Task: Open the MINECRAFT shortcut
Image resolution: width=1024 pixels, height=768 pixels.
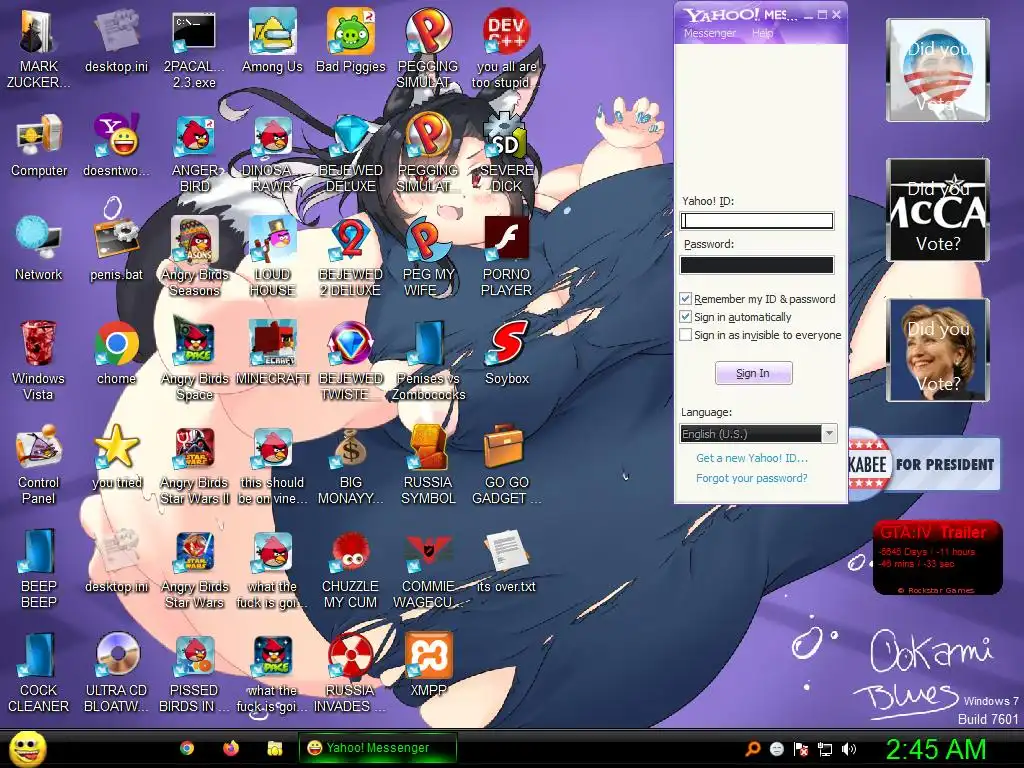Action: tap(272, 353)
